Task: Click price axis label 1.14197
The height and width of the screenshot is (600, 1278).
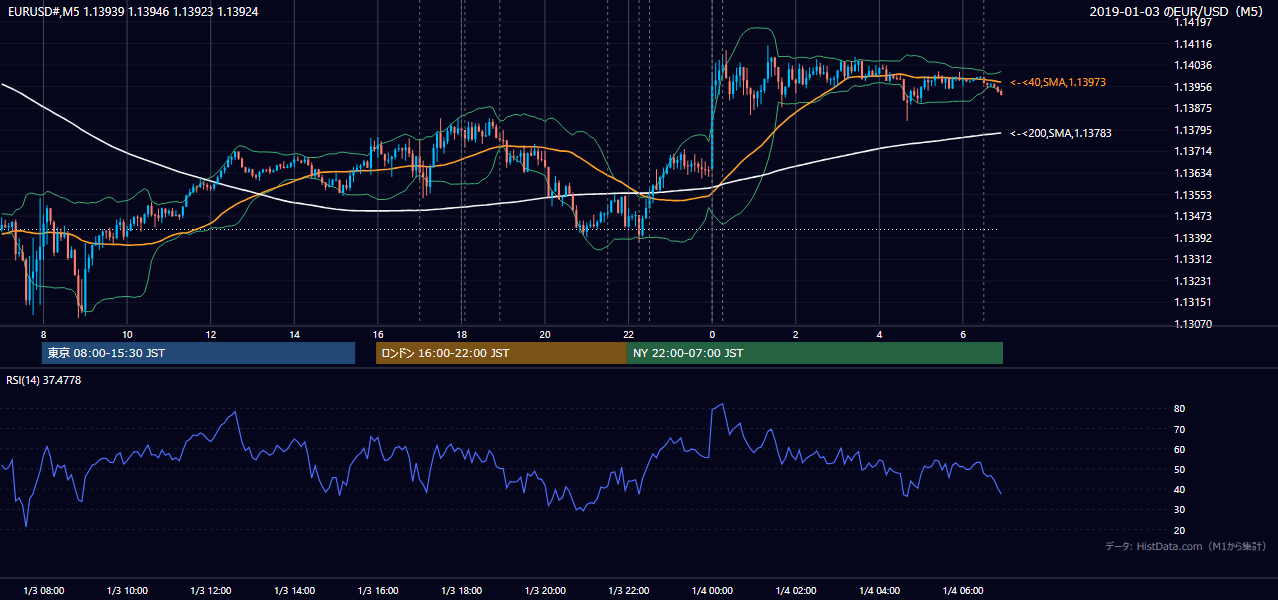Action: click(x=1192, y=22)
